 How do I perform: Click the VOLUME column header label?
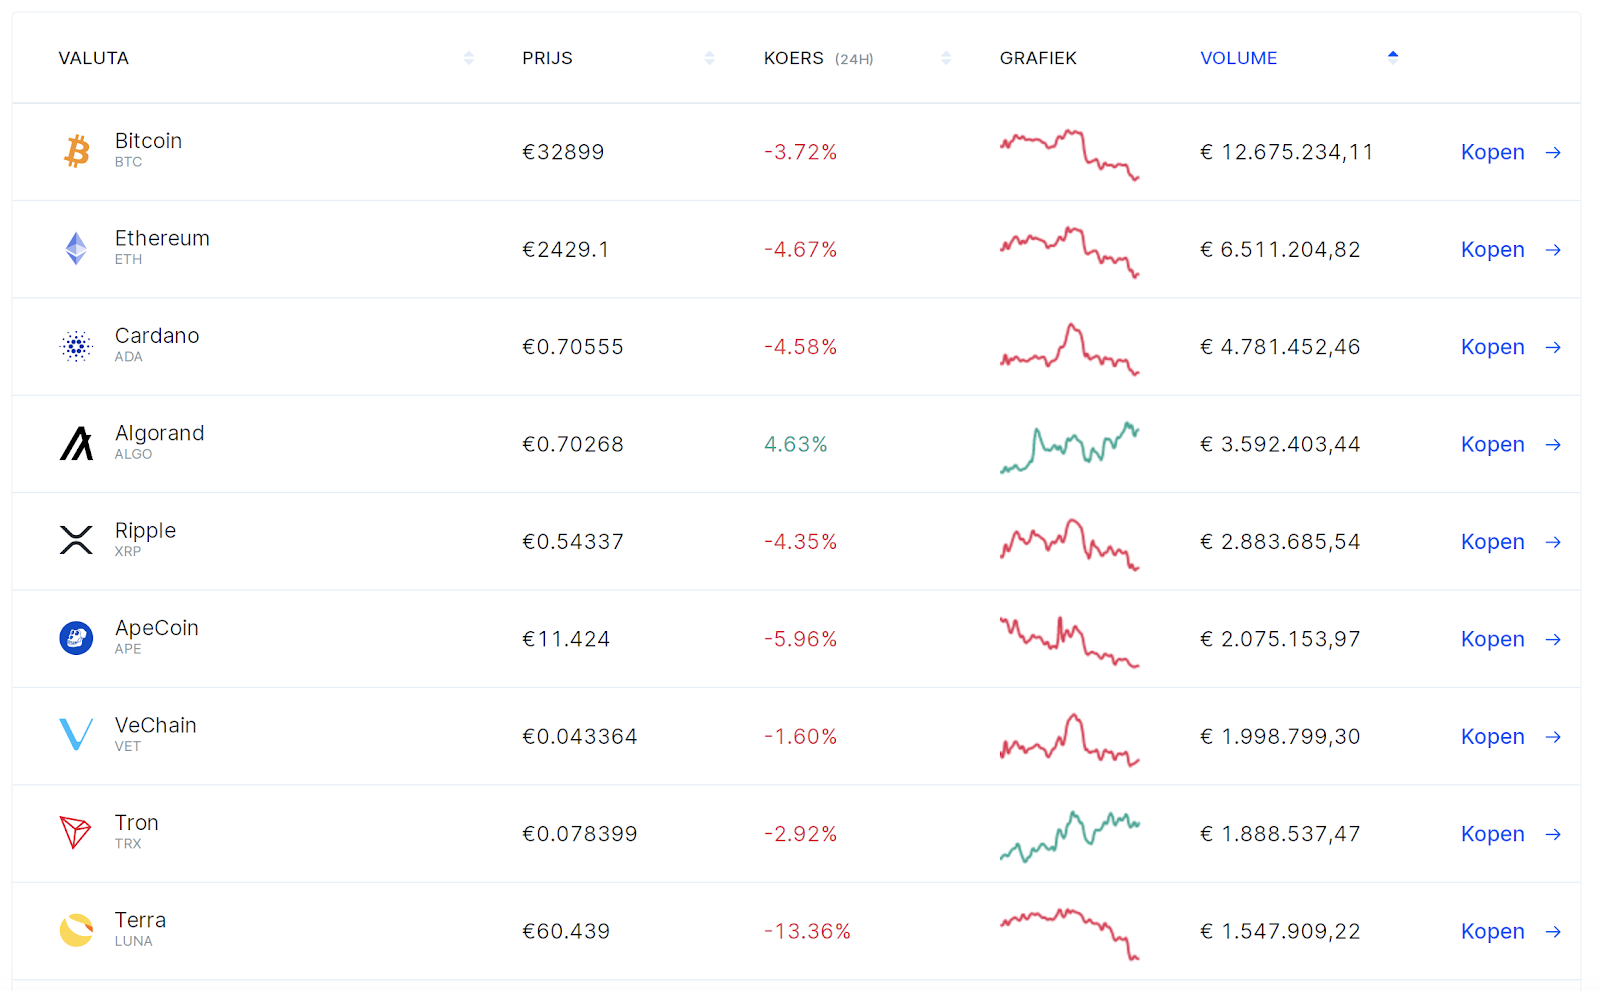coord(1238,58)
